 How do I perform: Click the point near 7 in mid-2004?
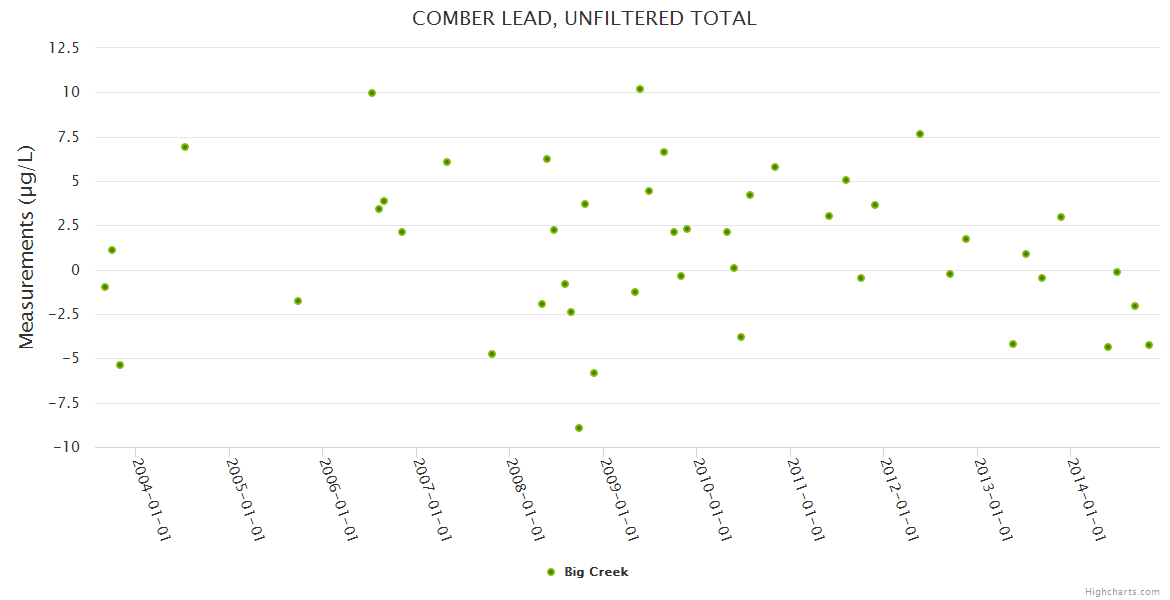click(x=185, y=147)
